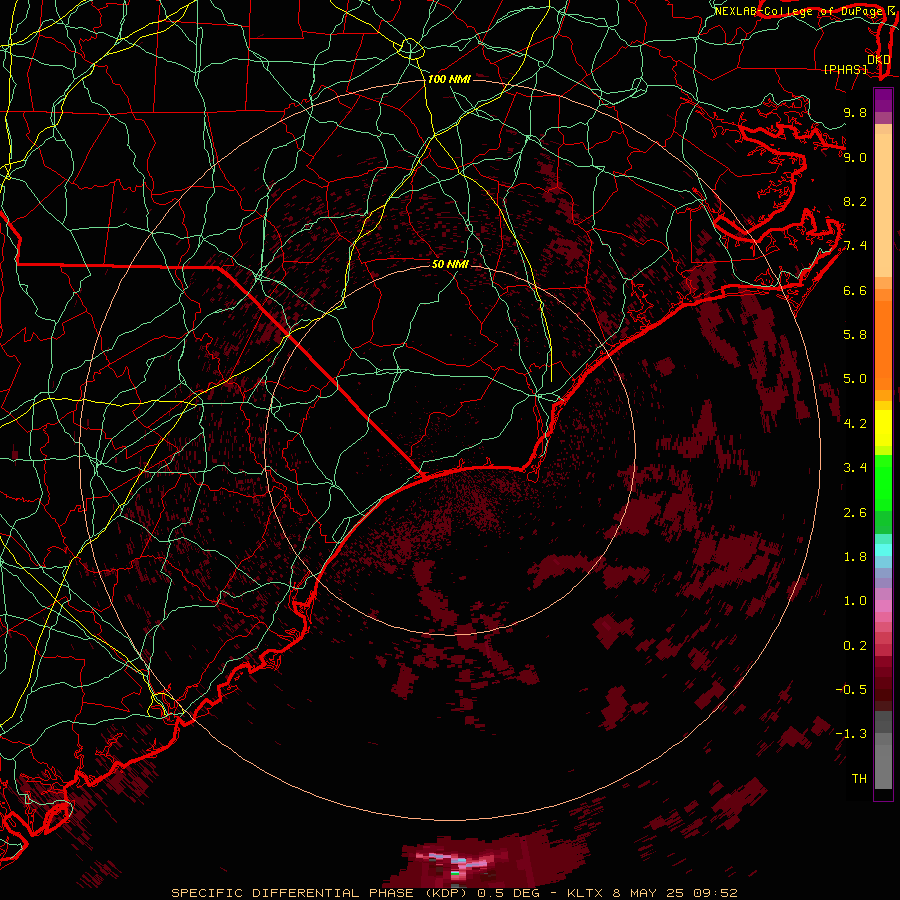Click the 9.0 value on the color scale

855,157
